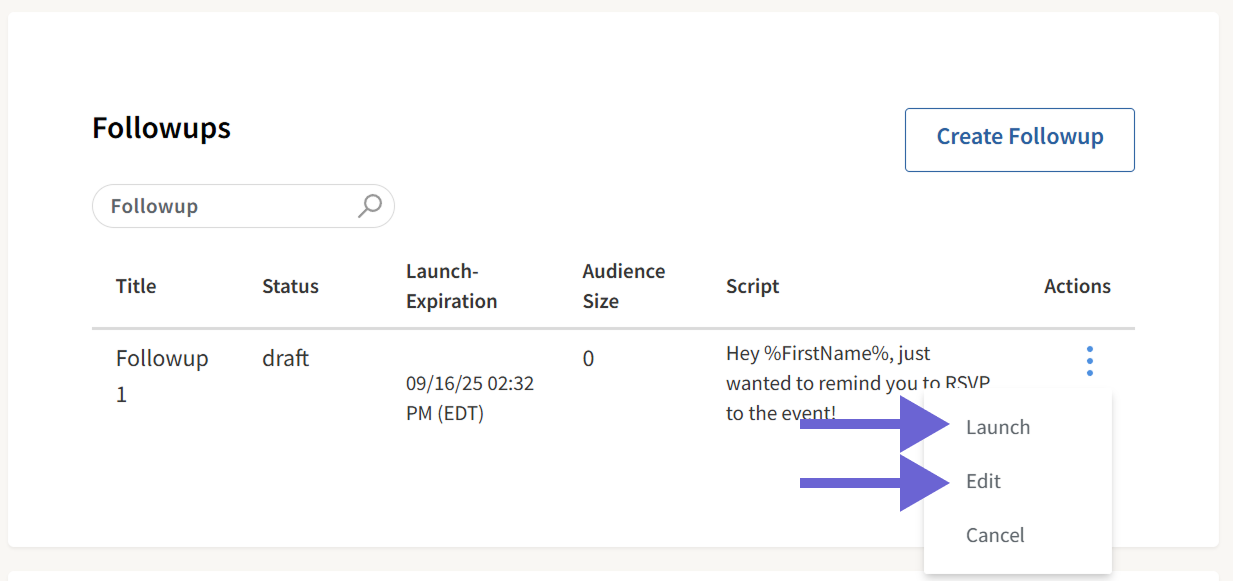Click the Title column header
This screenshot has height=581, width=1233.
point(135,286)
